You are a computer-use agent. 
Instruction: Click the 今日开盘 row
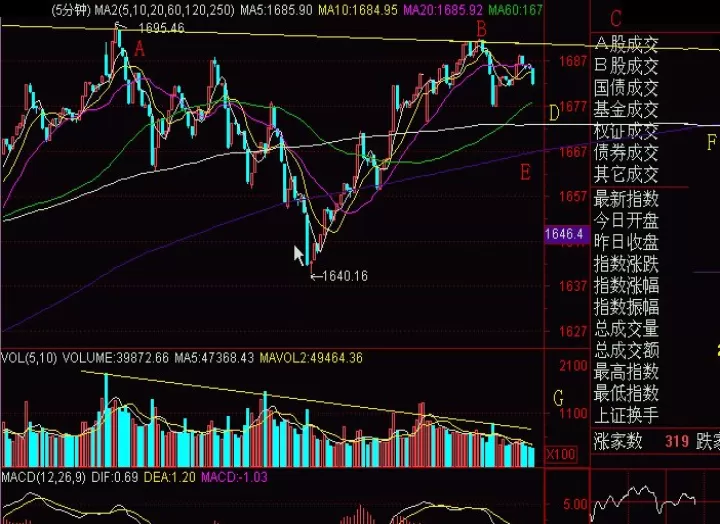[626, 221]
